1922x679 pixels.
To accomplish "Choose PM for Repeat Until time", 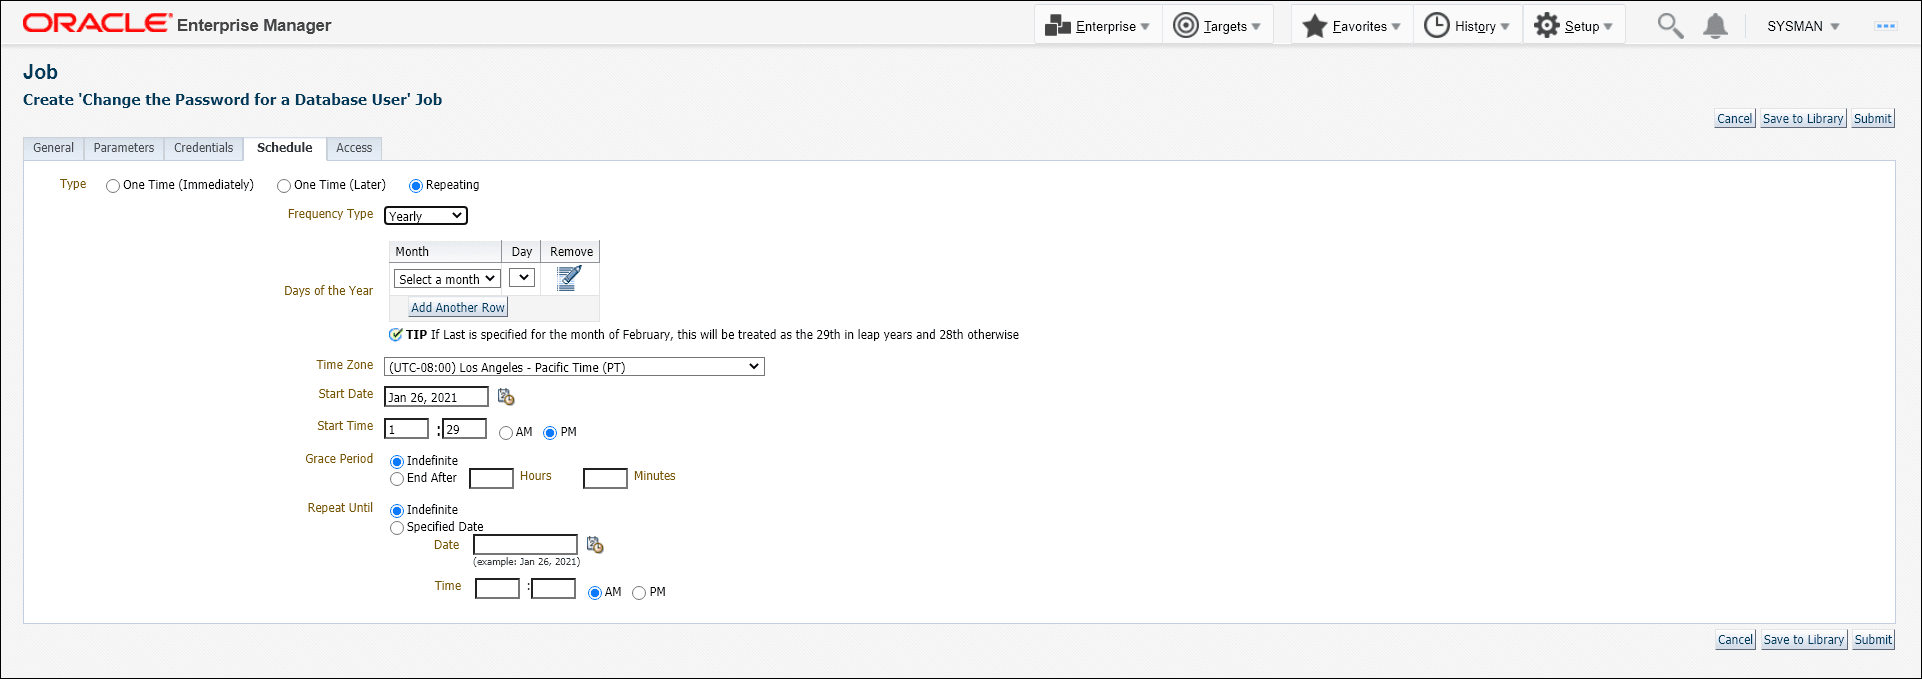I will tap(639, 593).
